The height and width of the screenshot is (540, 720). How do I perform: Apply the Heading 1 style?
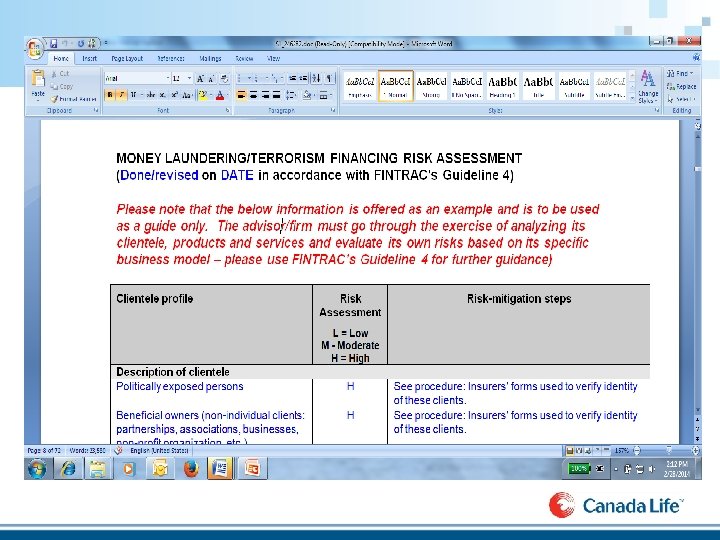(502, 86)
